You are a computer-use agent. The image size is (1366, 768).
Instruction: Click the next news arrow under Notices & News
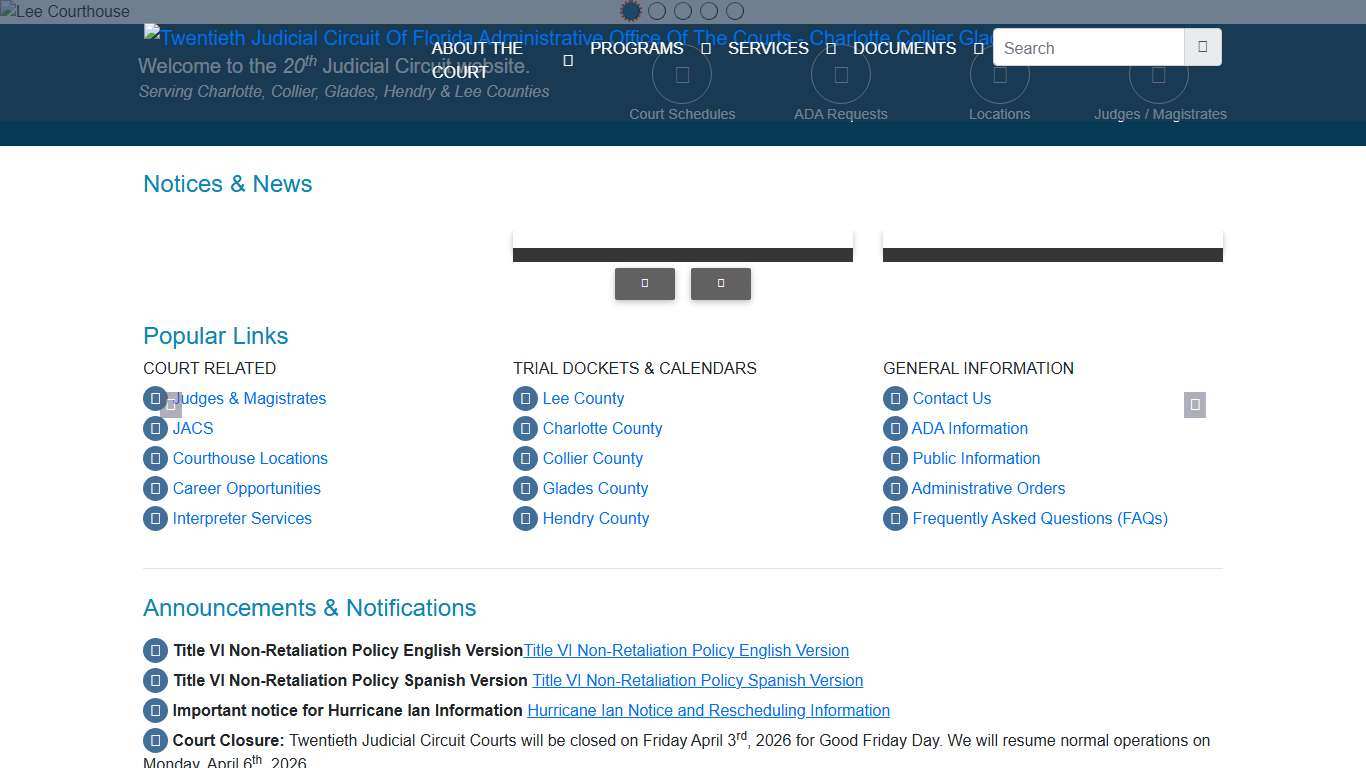(720, 284)
